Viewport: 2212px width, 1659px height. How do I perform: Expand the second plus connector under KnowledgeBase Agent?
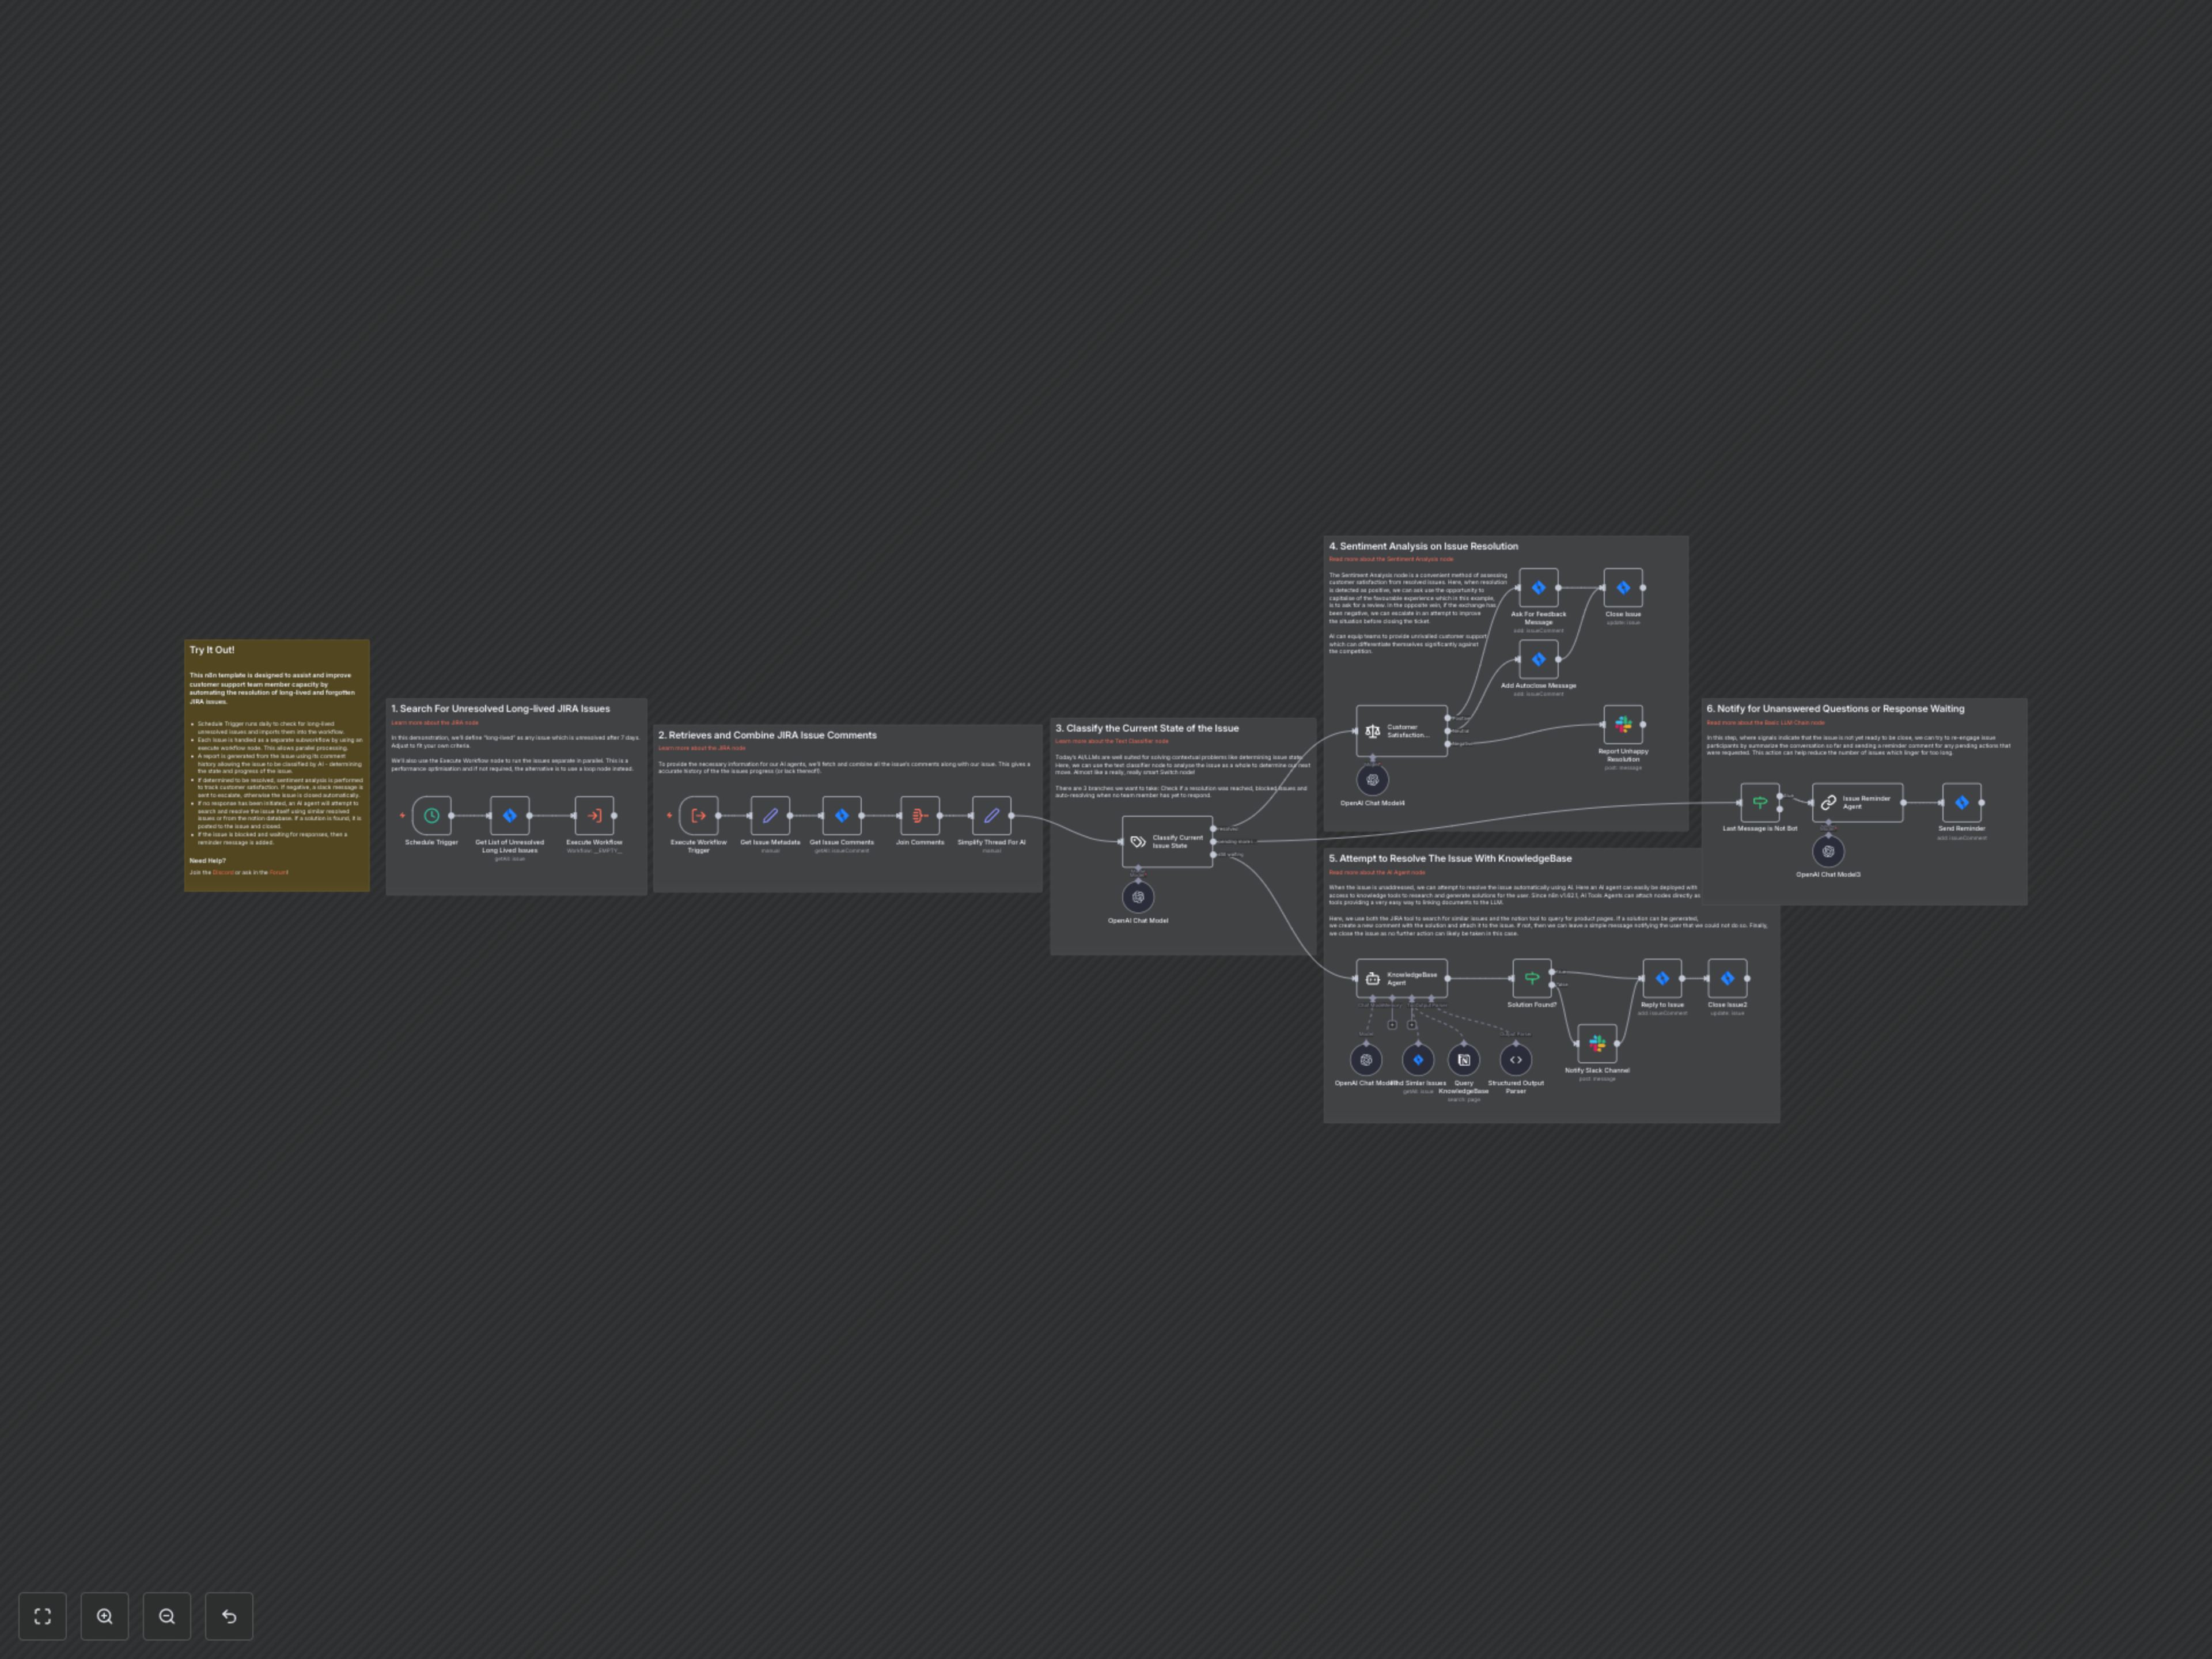click(1412, 1025)
